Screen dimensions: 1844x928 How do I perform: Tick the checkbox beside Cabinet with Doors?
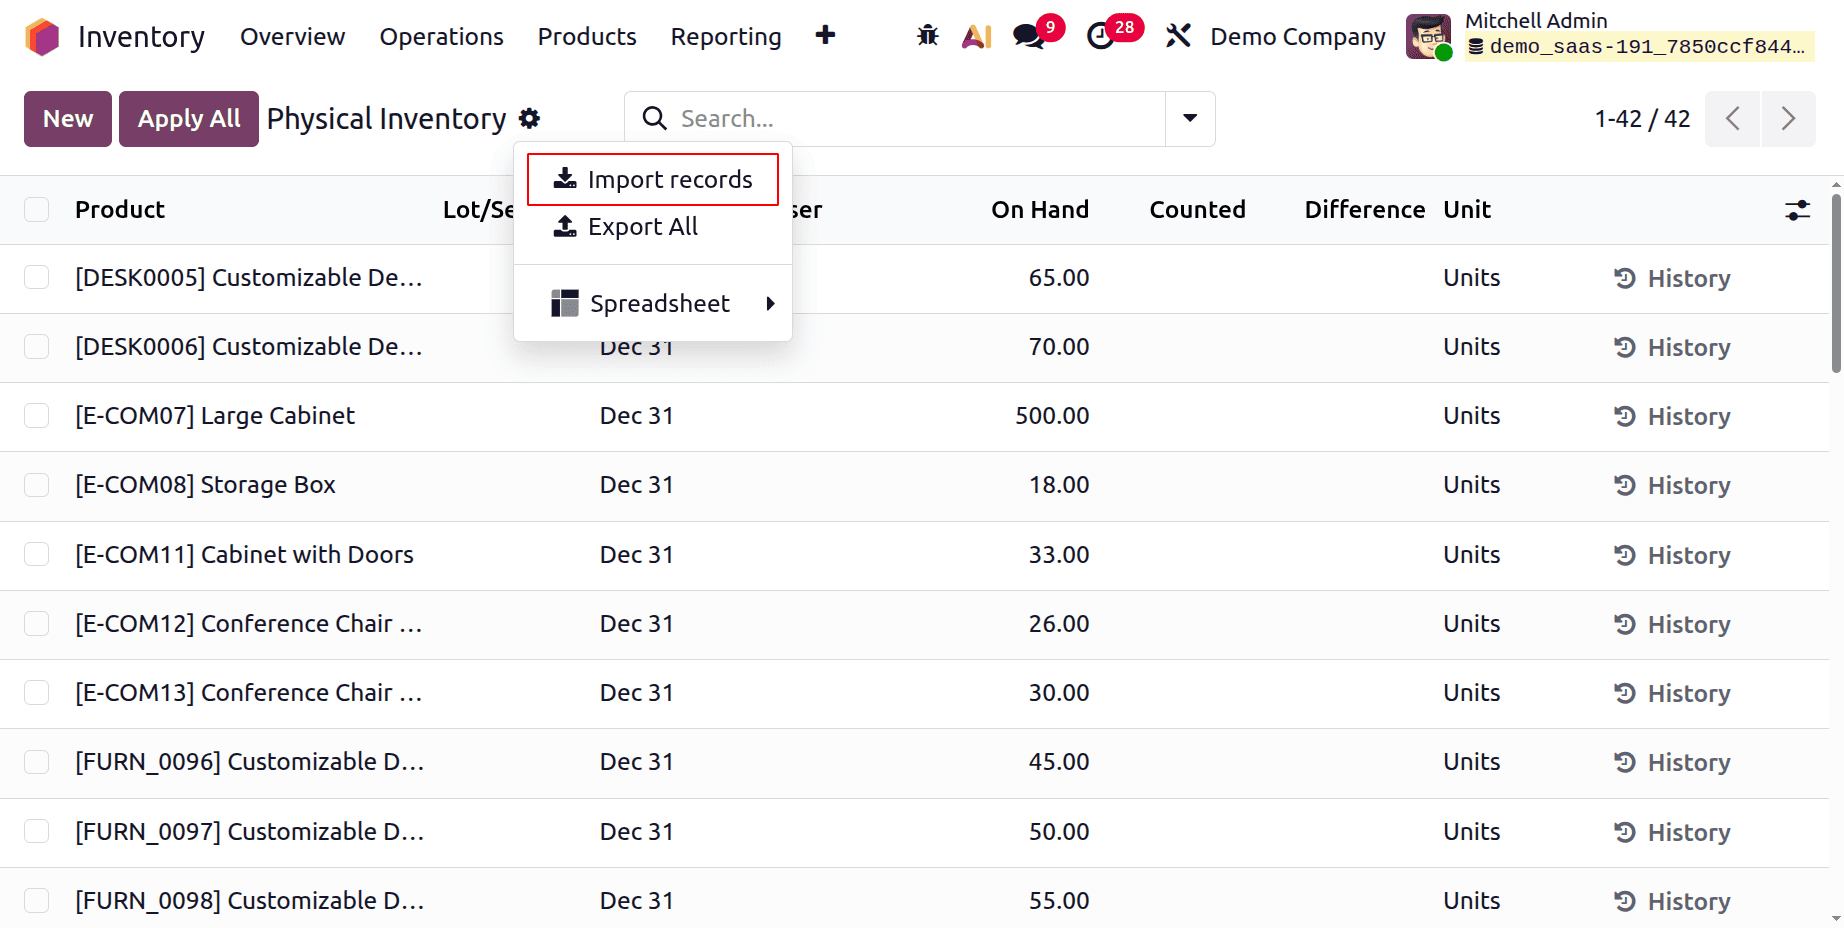pos(37,553)
